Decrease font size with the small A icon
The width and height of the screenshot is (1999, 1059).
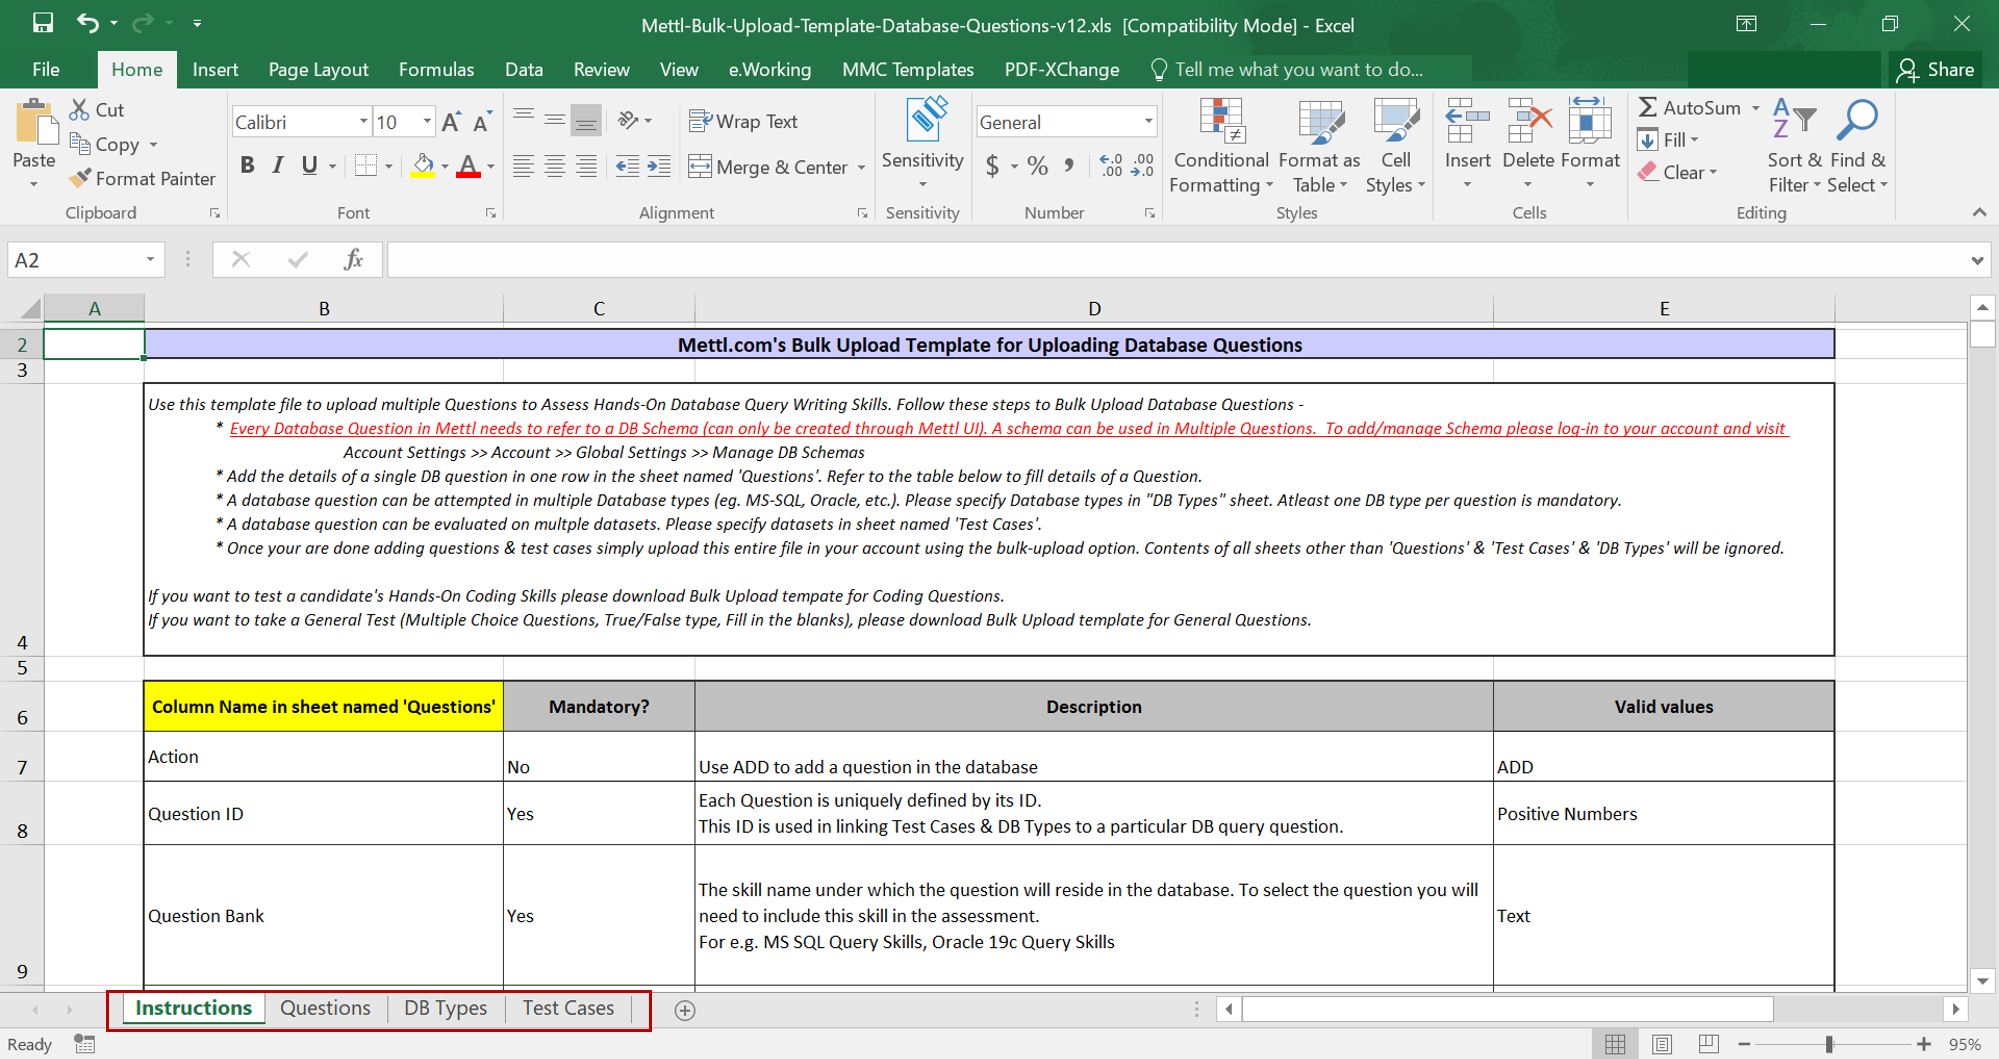click(x=483, y=122)
